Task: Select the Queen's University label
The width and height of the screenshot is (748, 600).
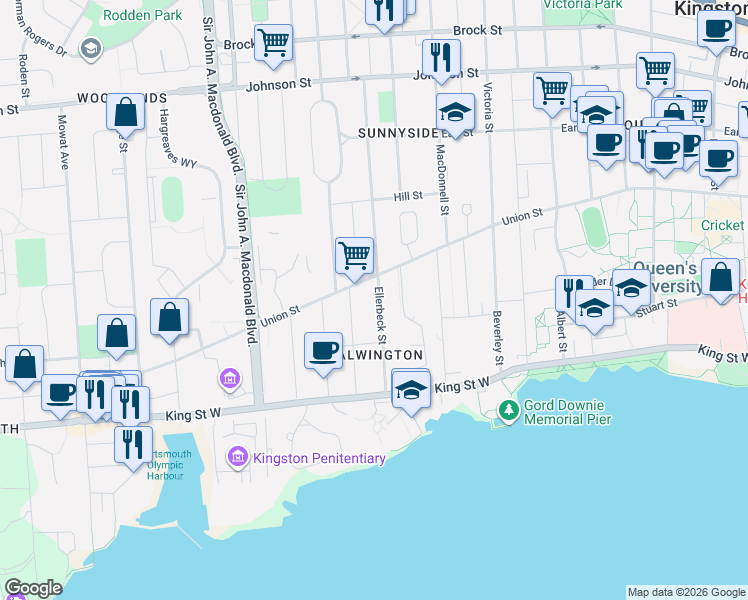Action: click(668, 278)
